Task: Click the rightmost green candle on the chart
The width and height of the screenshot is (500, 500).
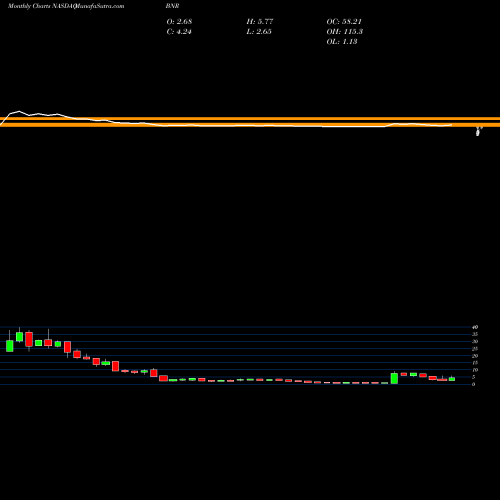Action: [x=452, y=379]
